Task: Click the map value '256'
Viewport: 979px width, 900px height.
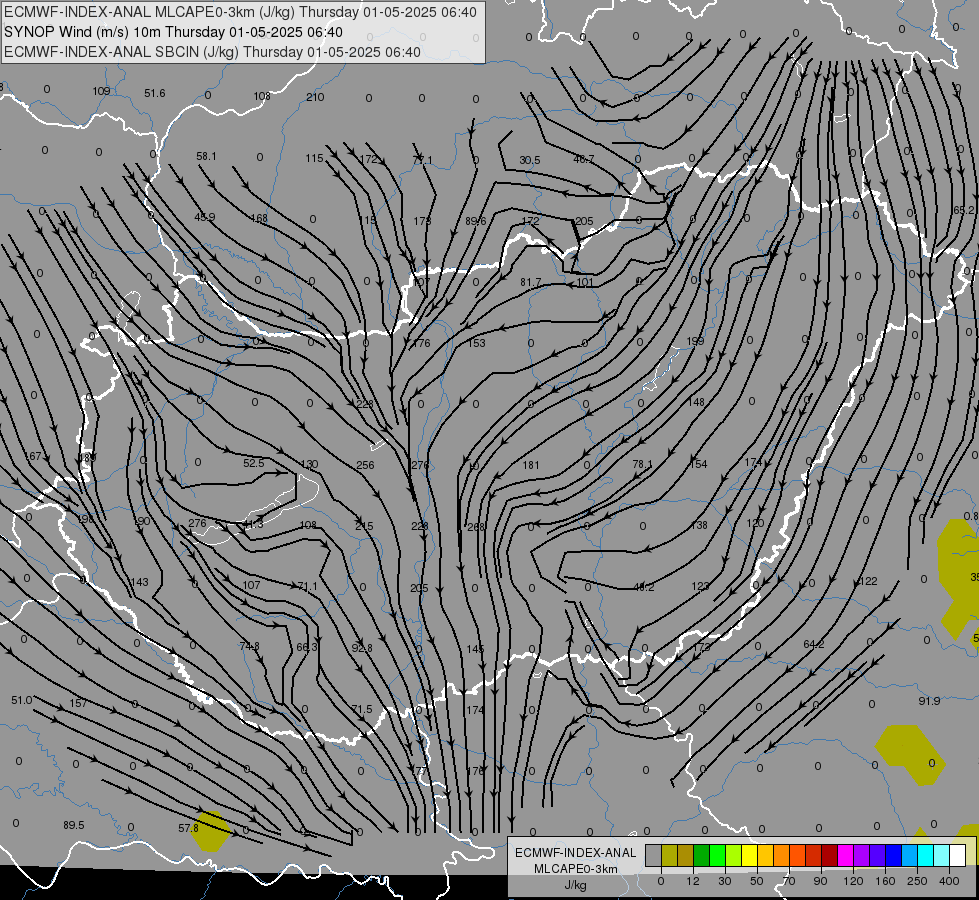Action: pyautogui.click(x=365, y=465)
